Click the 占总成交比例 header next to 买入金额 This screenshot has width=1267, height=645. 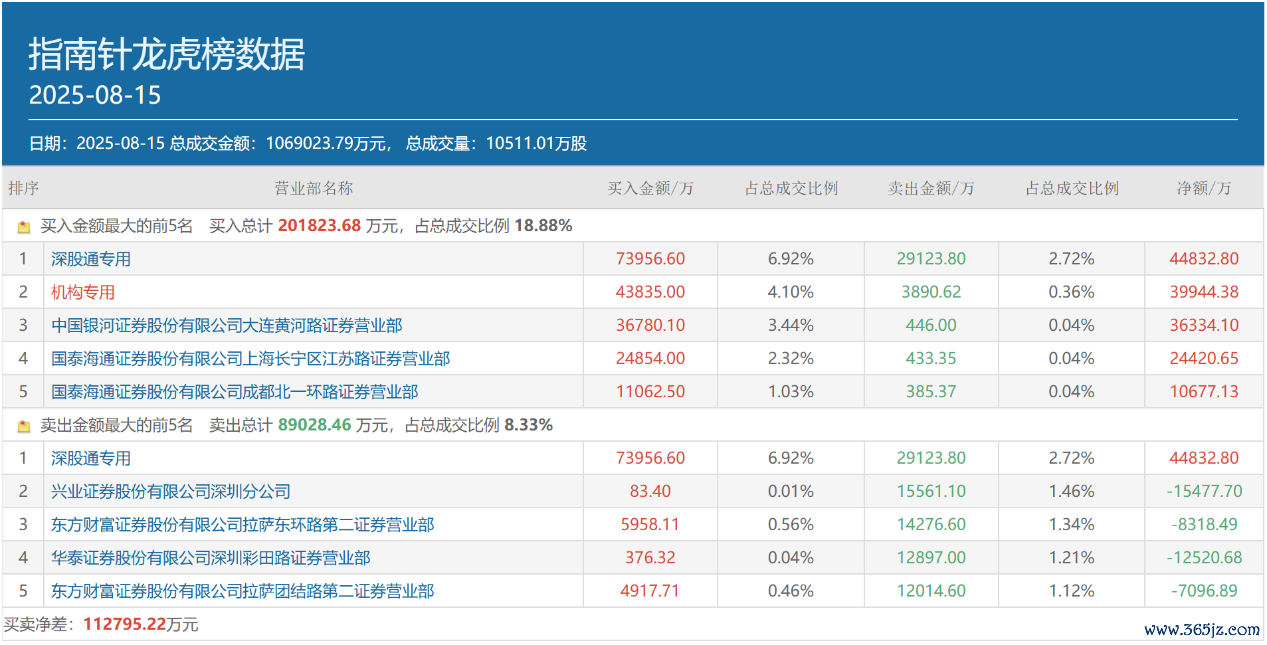(x=791, y=188)
